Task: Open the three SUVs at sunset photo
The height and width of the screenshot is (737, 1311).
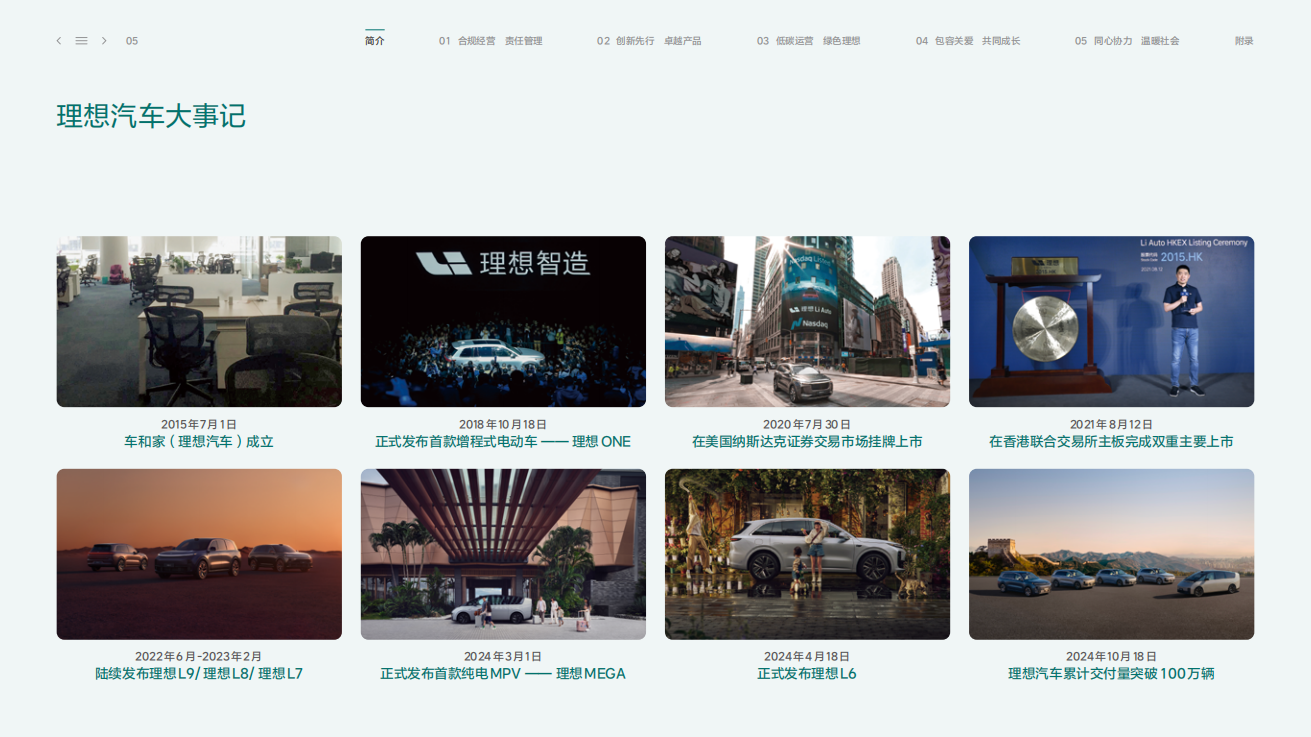Action: (199, 554)
